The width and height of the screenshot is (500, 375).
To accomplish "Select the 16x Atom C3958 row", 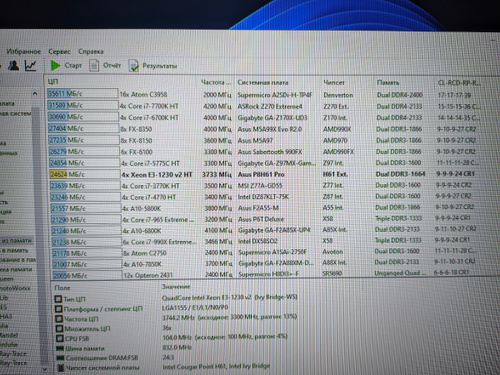I will 263,95.
